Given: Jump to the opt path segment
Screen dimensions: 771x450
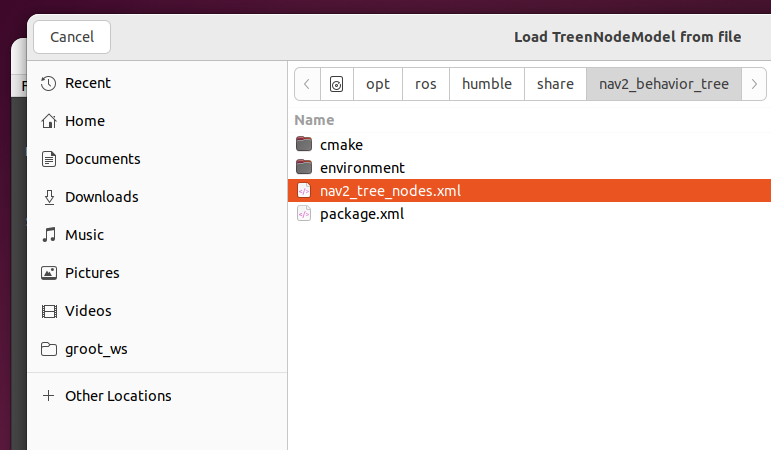Looking at the screenshot, I should point(378,84).
